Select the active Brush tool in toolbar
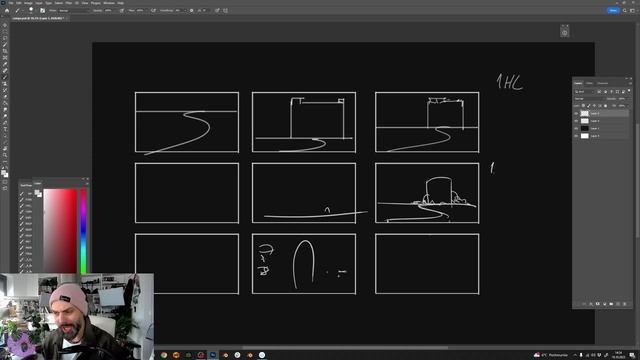The image size is (640, 360). point(5,77)
